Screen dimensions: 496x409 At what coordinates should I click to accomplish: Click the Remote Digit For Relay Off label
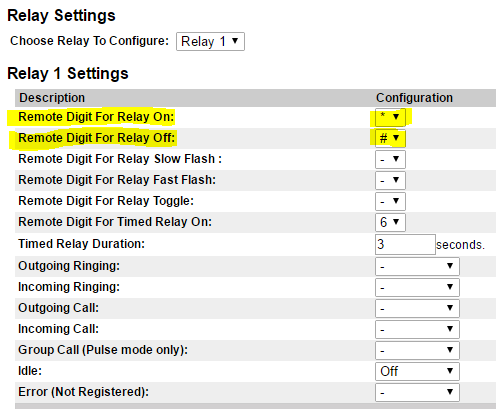(97, 138)
